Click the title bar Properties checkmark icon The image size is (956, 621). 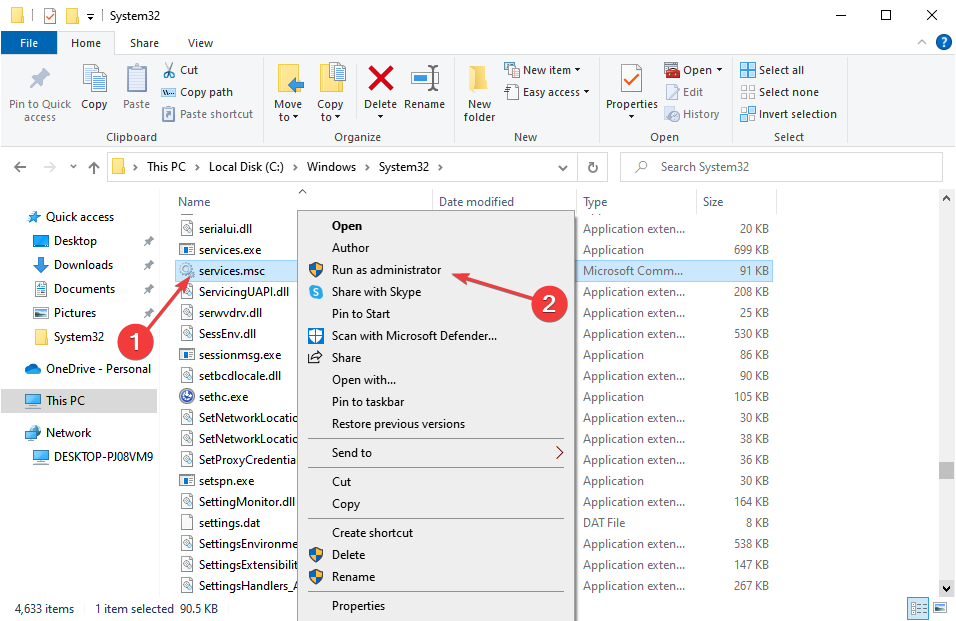[50, 16]
